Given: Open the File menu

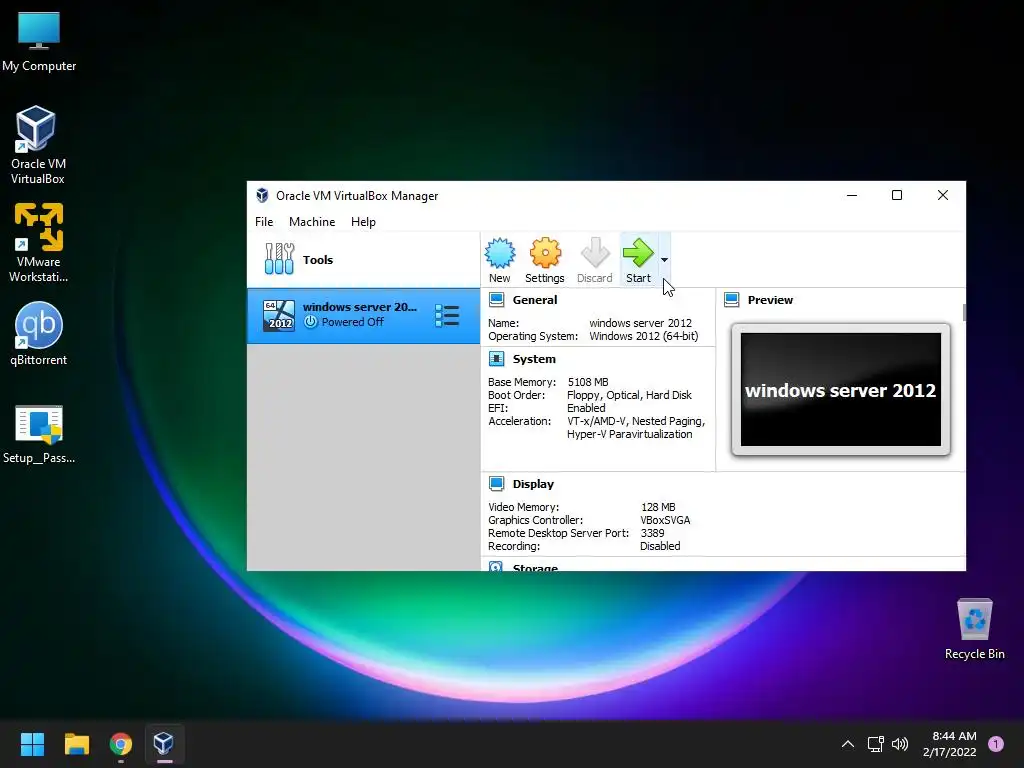Looking at the screenshot, I should [264, 222].
